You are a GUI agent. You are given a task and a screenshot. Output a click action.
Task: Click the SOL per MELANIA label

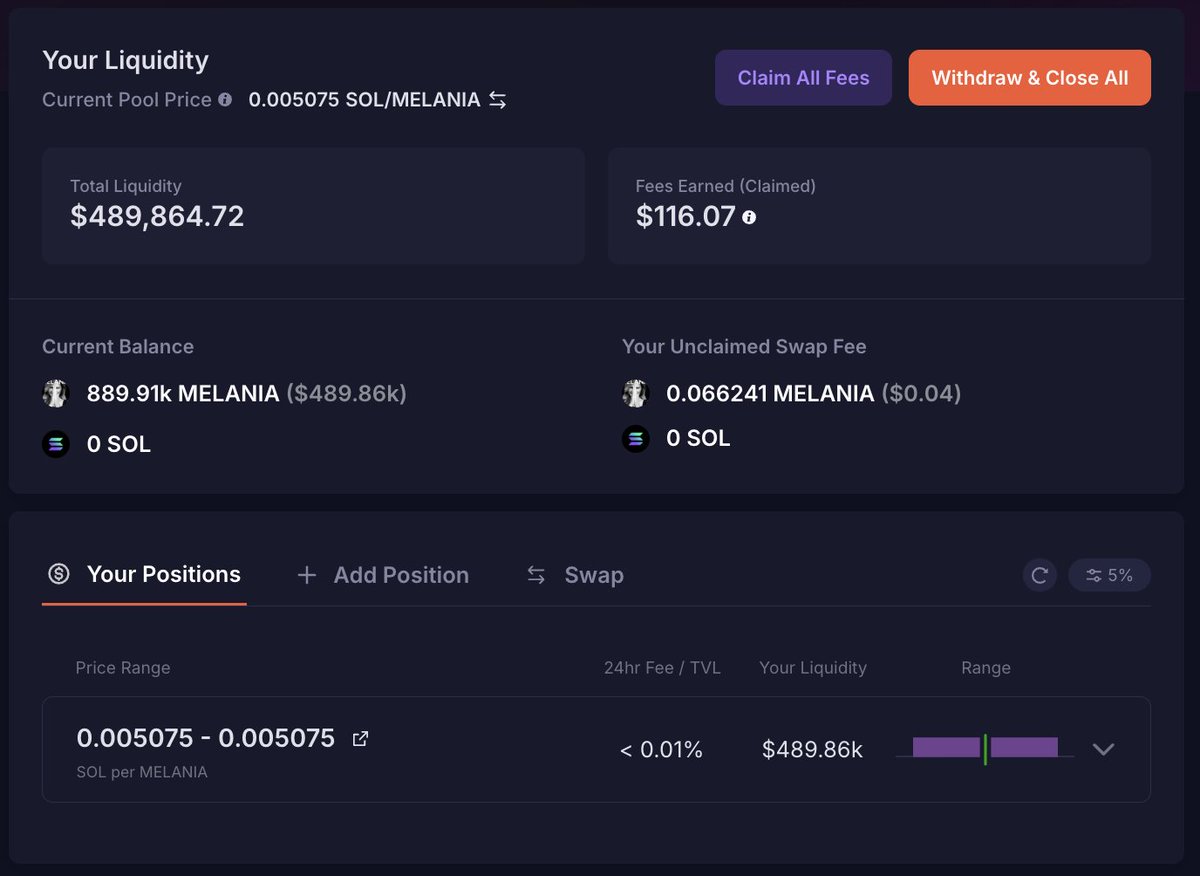pos(142,772)
